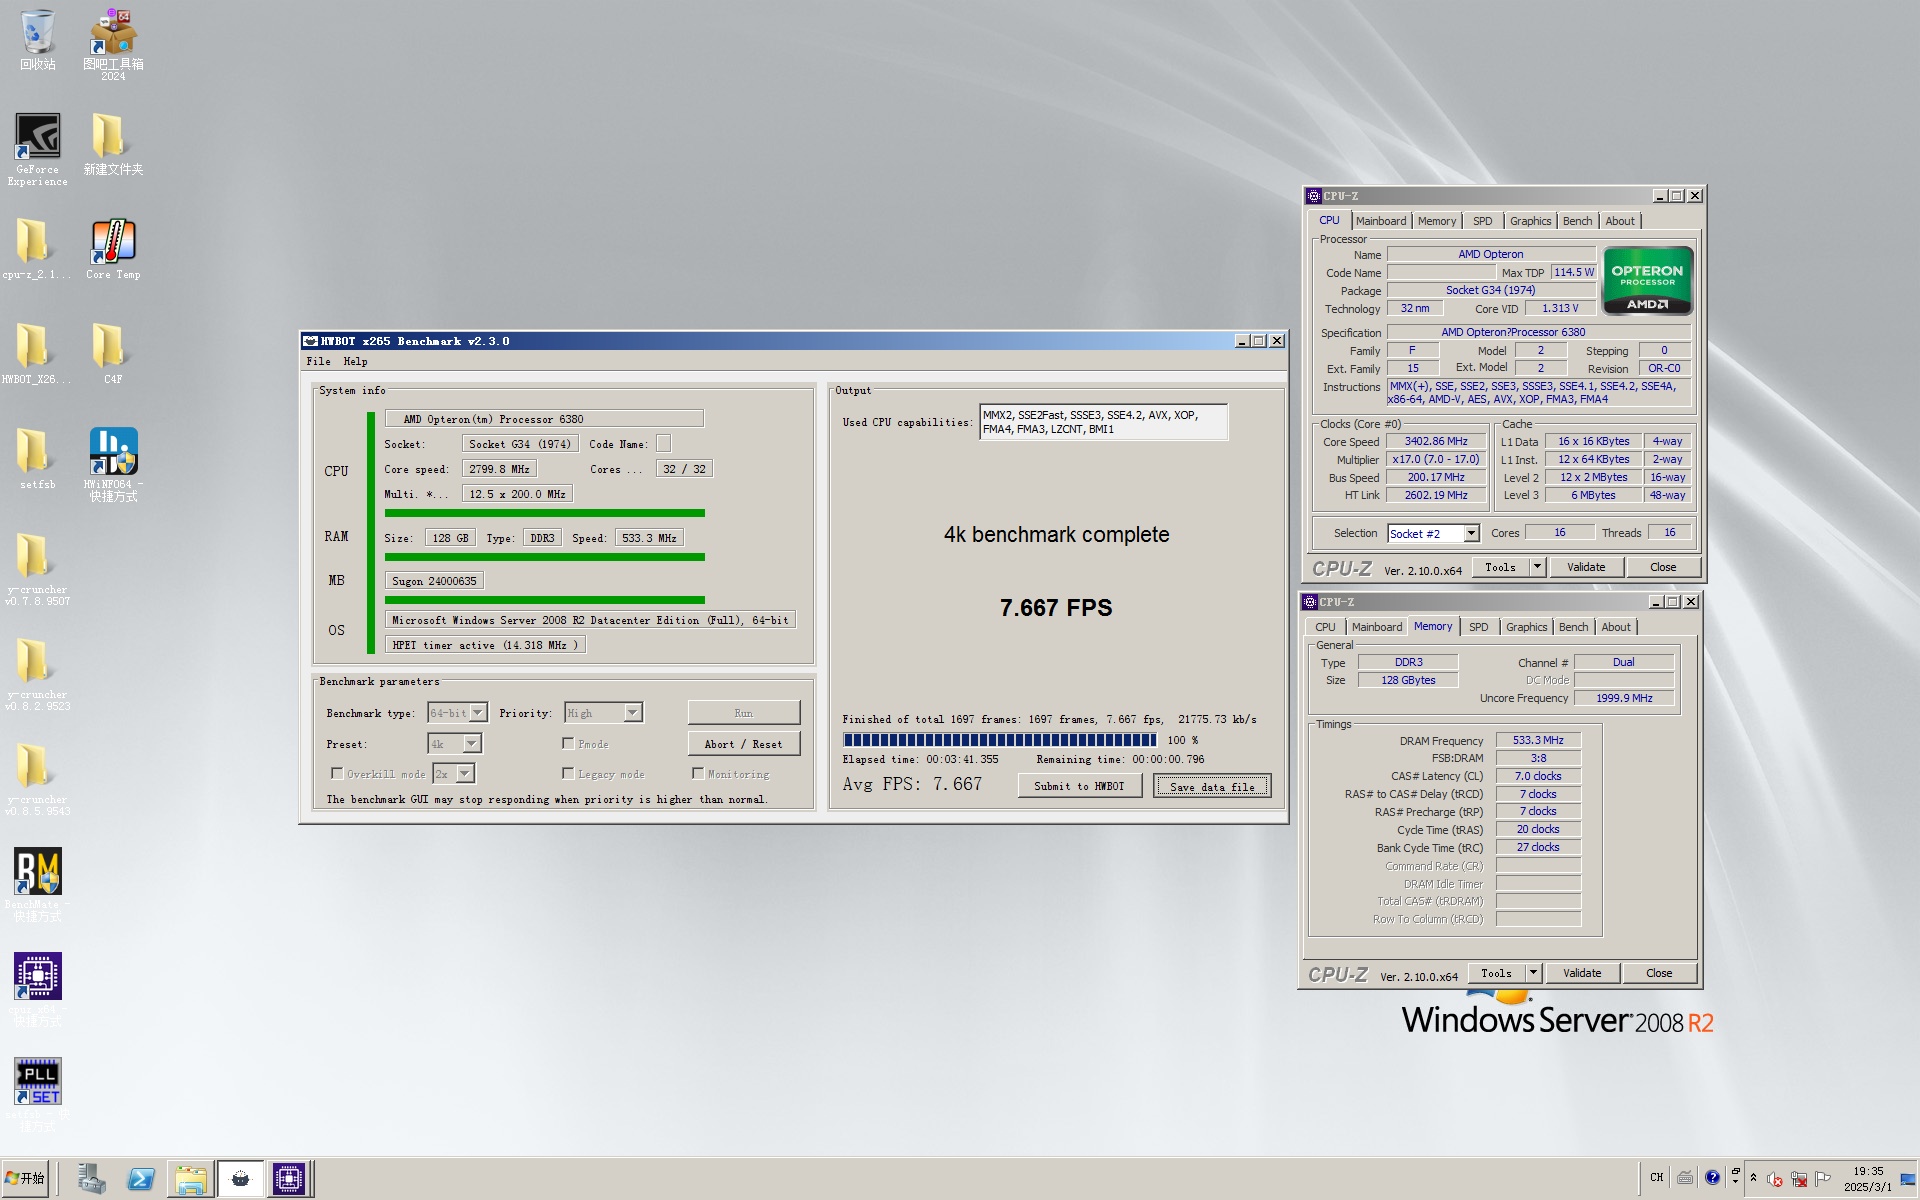This screenshot has width=1920, height=1200.
Task: Open File menu in HWBOT x265
Action: [318, 362]
